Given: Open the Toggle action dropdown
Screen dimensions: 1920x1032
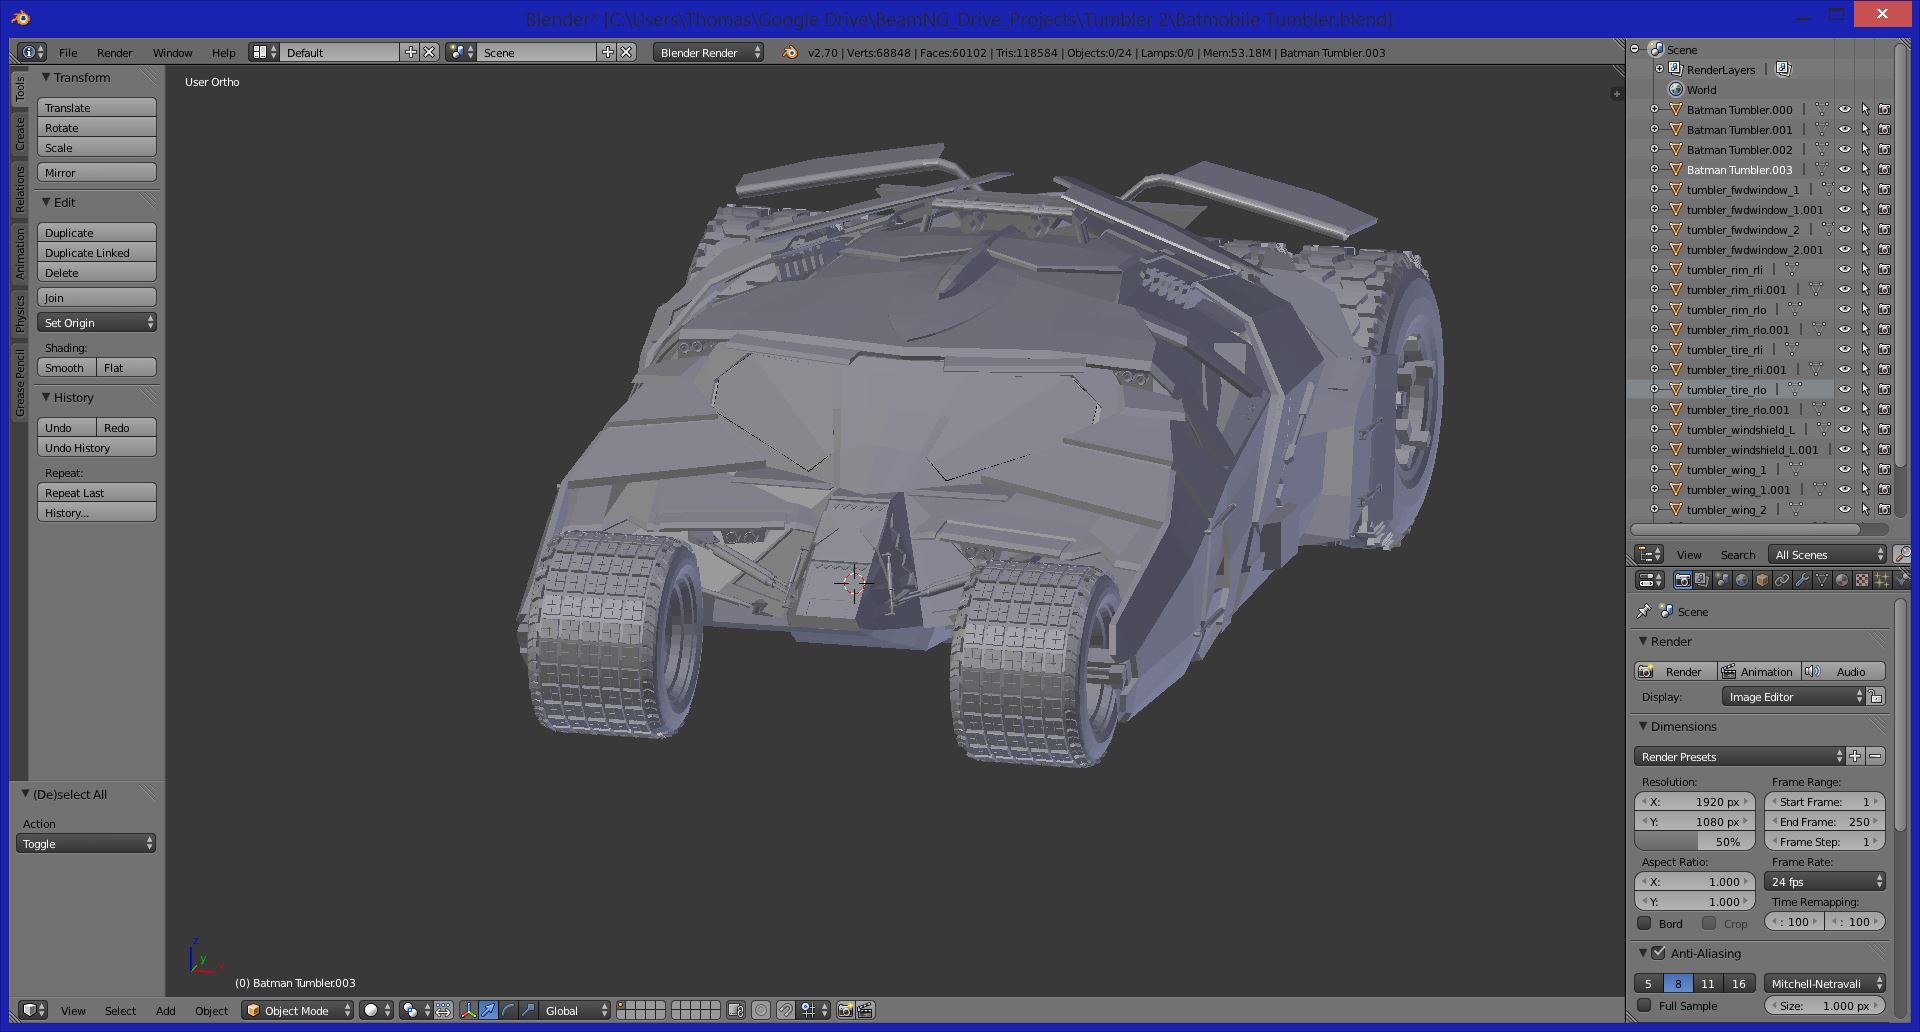Looking at the screenshot, I should click(x=86, y=843).
